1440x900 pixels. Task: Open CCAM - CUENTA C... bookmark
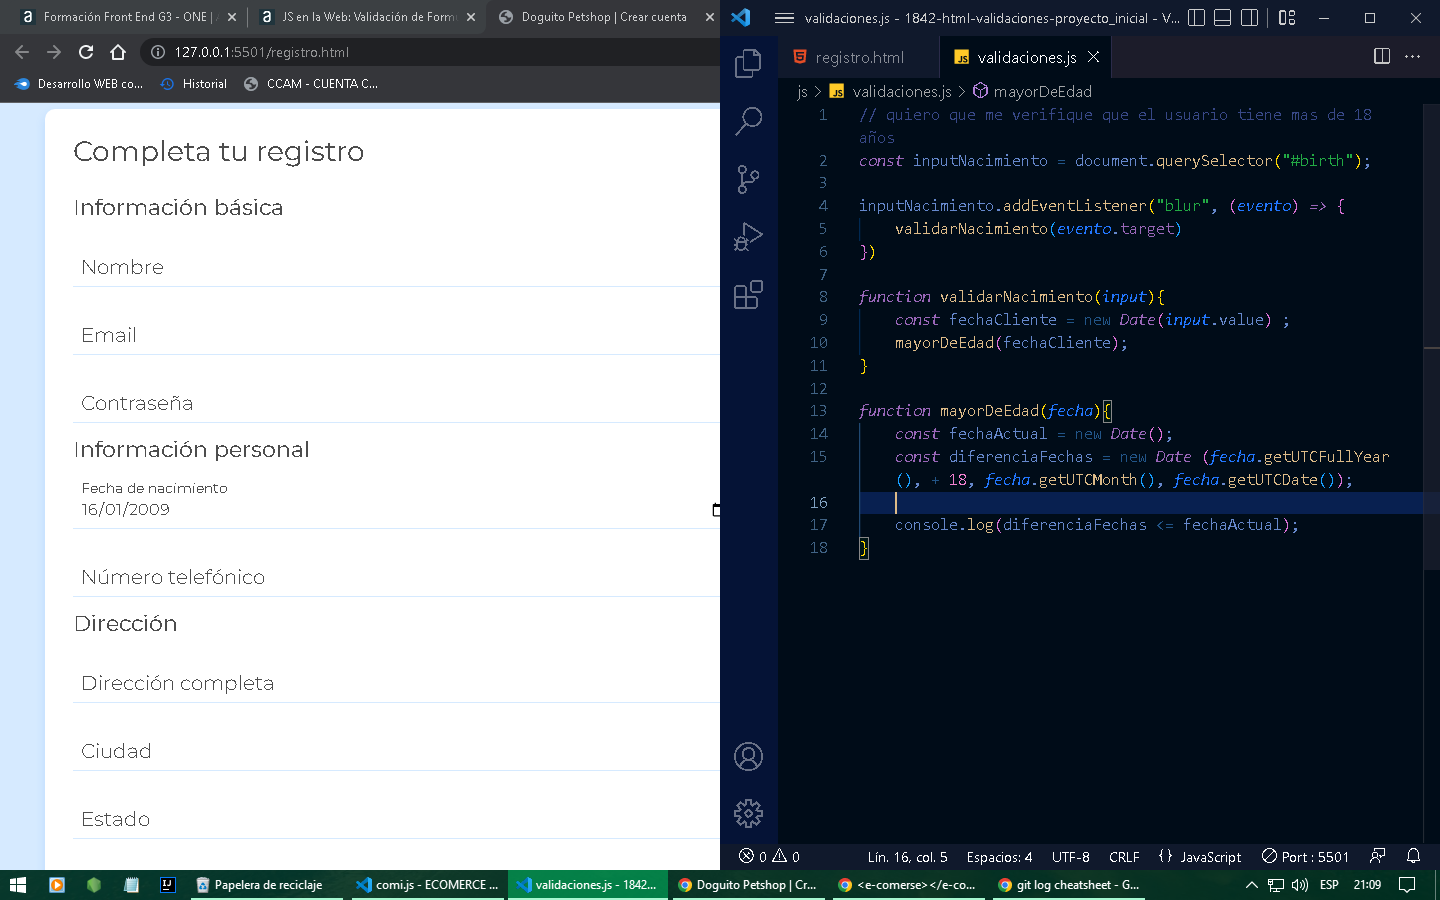point(311,84)
